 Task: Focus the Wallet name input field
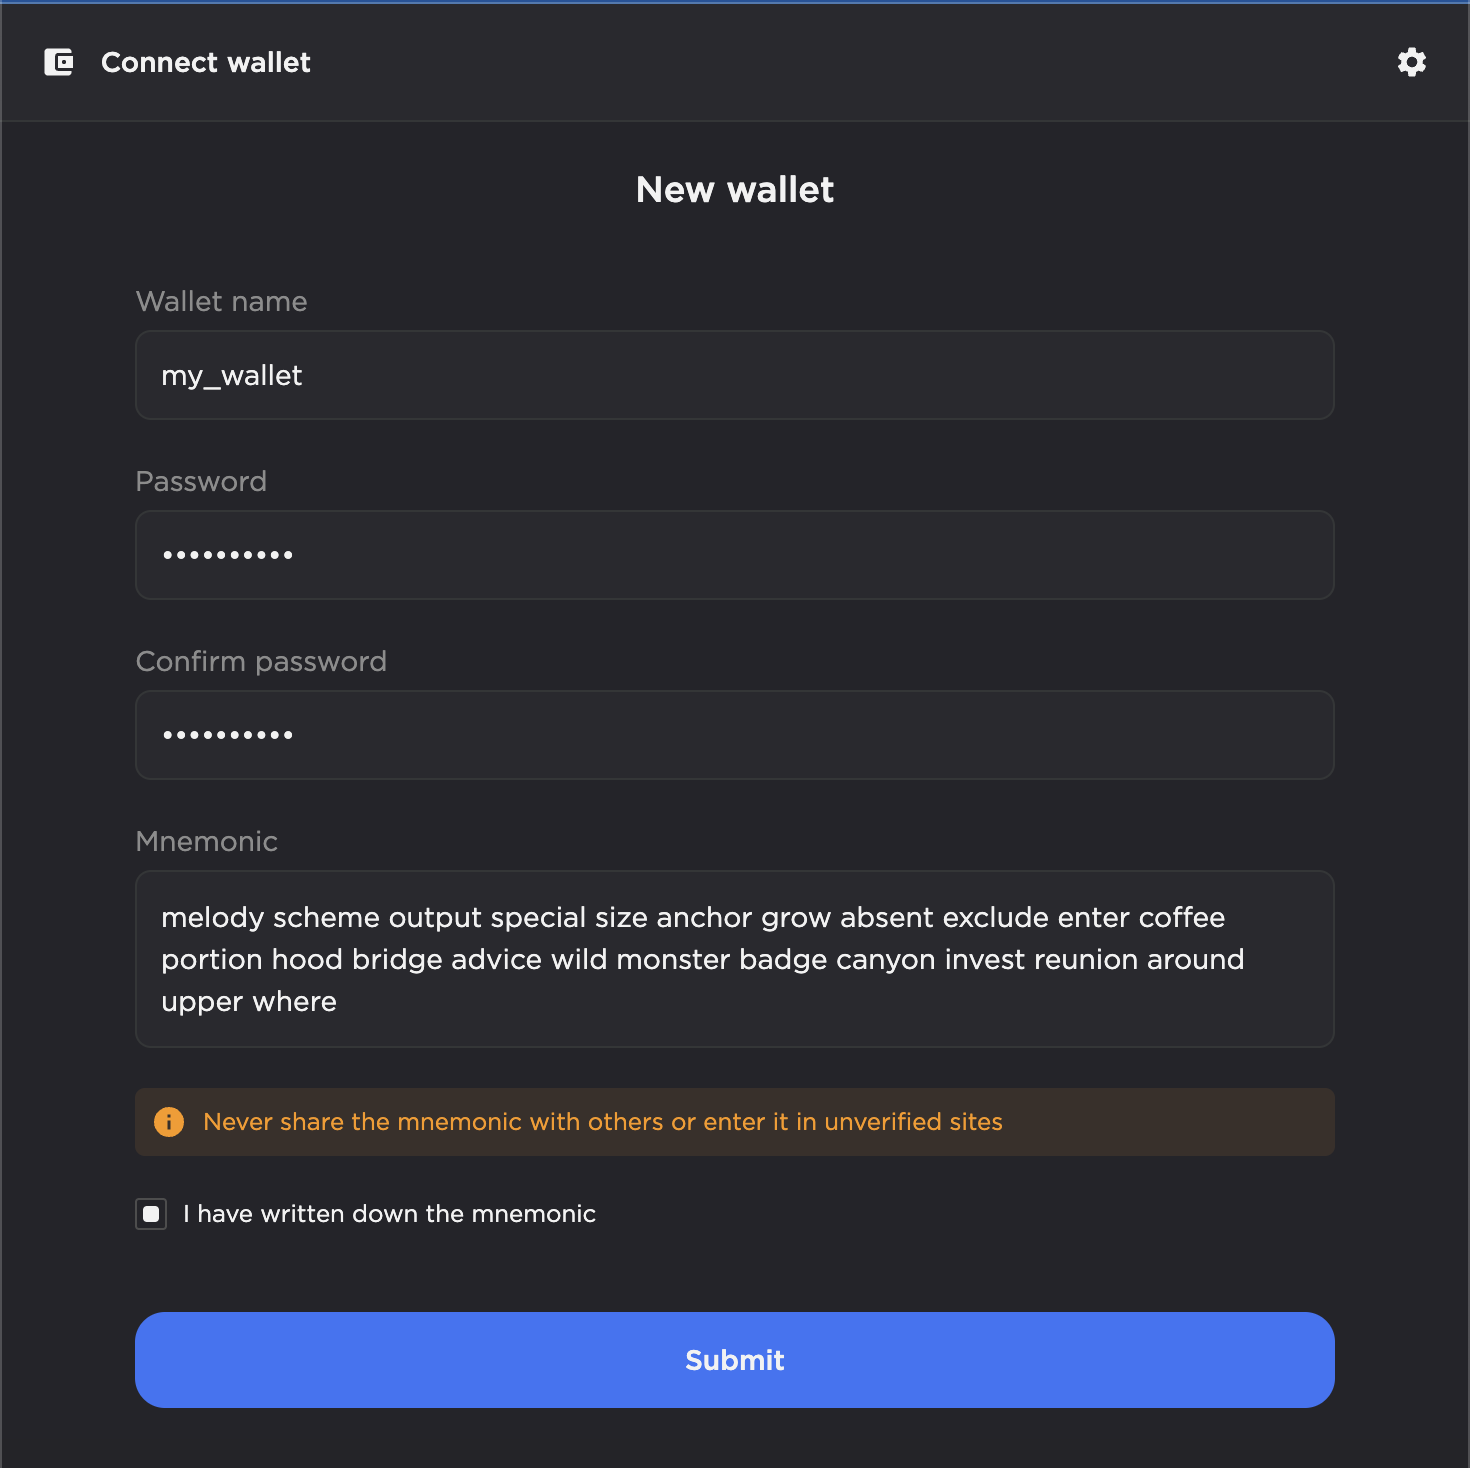coord(735,375)
